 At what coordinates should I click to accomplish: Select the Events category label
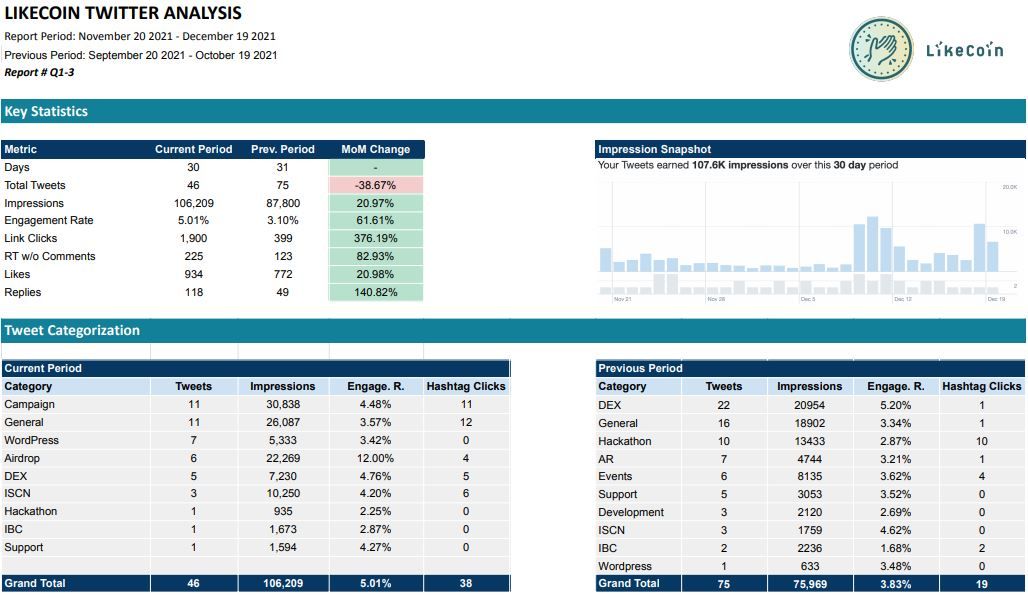615,477
